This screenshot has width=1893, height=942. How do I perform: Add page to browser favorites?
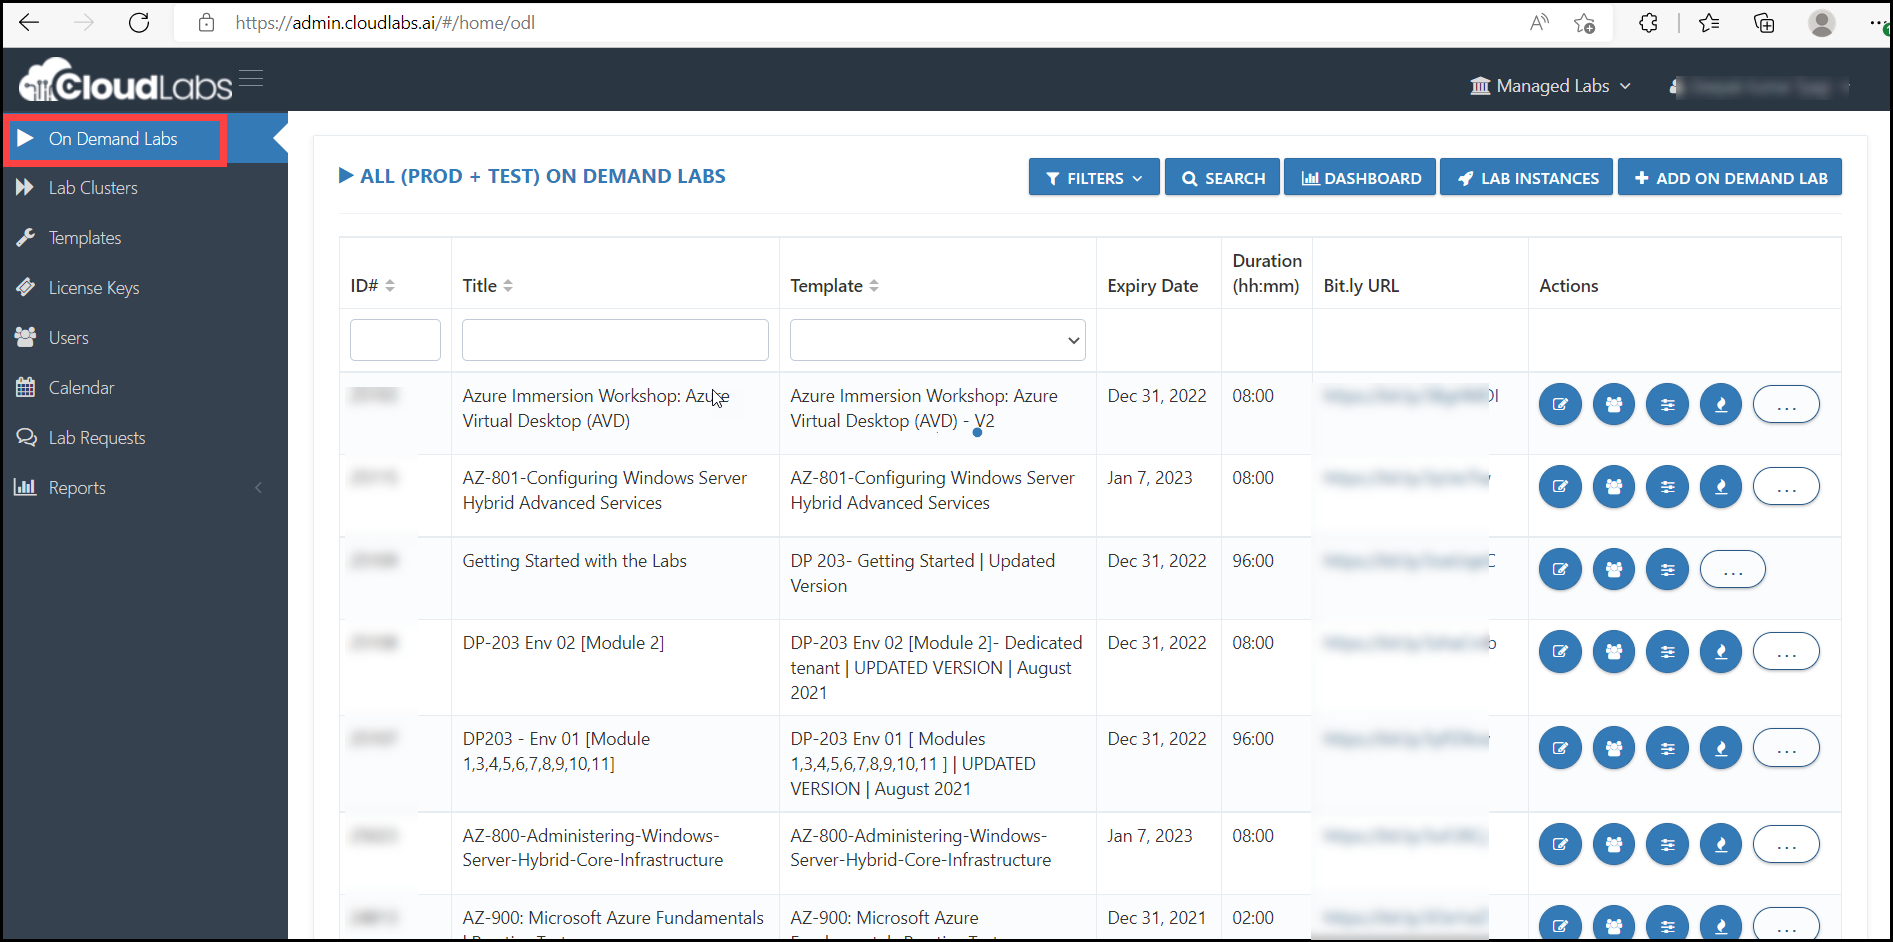[x=1584, y=23]
